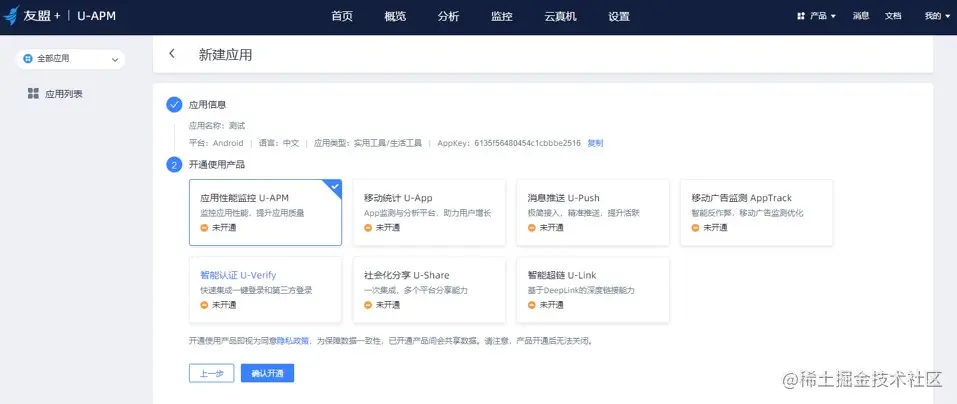Click AppTrack card's 未开通 status icon
The width and height of the screenshot is (957, 404).
pos(695,228)
